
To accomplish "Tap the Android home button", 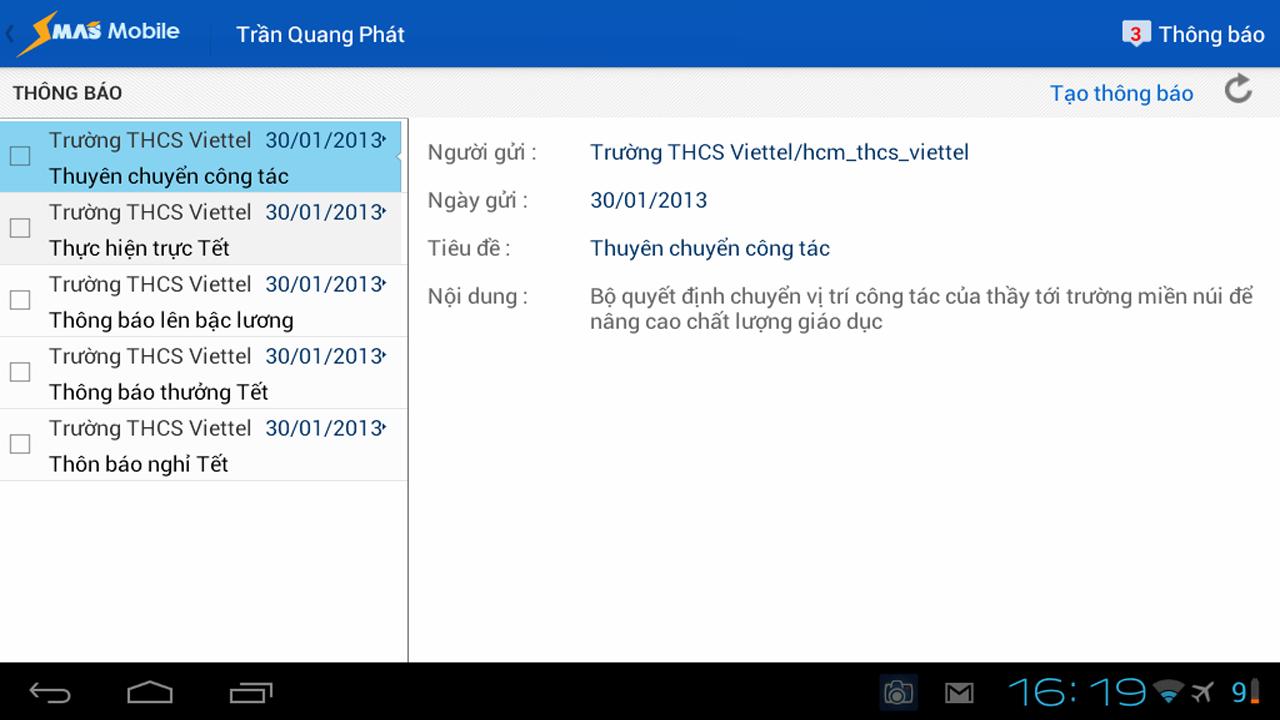I will coord(150,692).
